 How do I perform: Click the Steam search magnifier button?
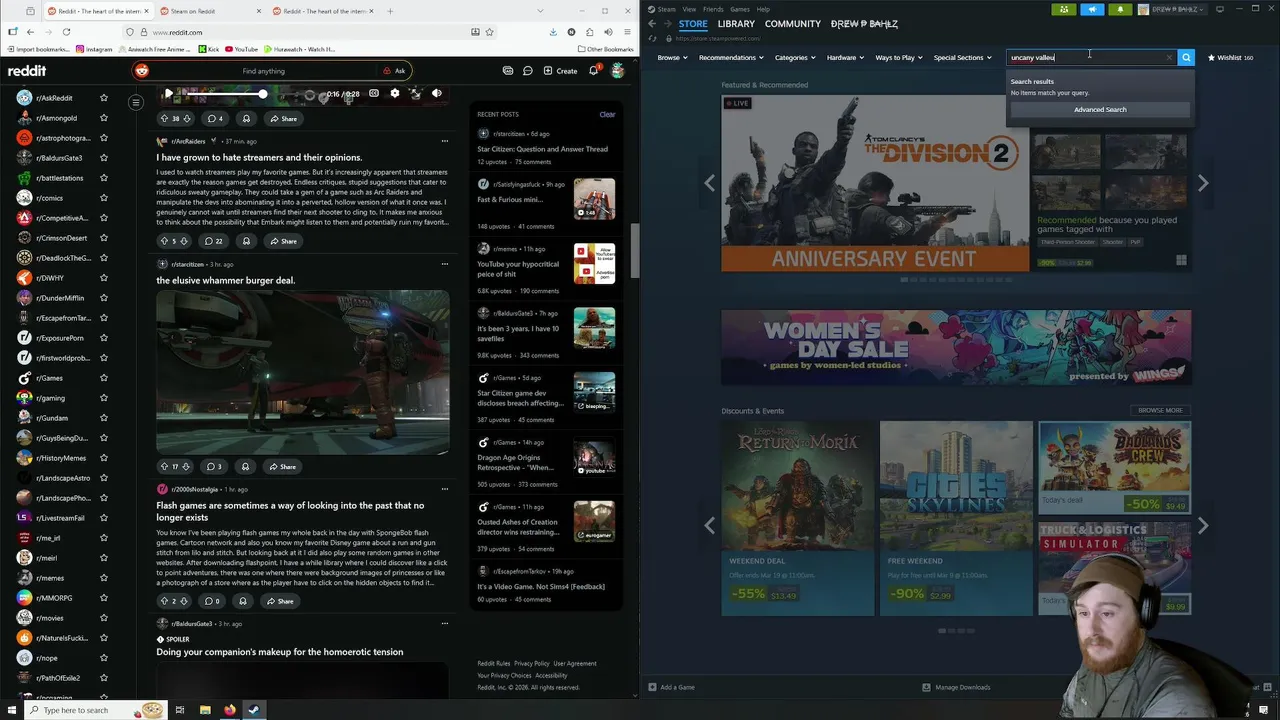click(1186, 58)
